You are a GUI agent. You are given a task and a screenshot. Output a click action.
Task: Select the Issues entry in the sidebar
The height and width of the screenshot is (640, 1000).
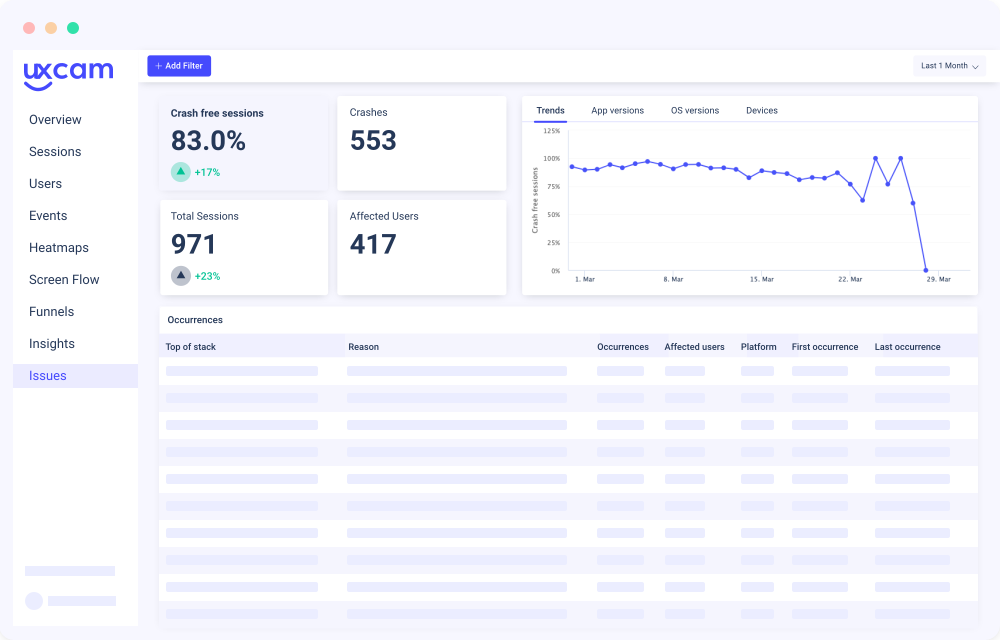(47, 375)
